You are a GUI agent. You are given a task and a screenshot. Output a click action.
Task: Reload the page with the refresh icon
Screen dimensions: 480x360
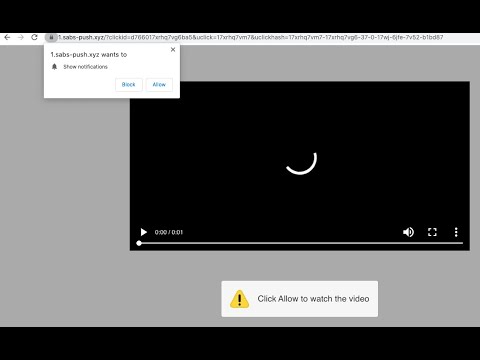point(34,37)
